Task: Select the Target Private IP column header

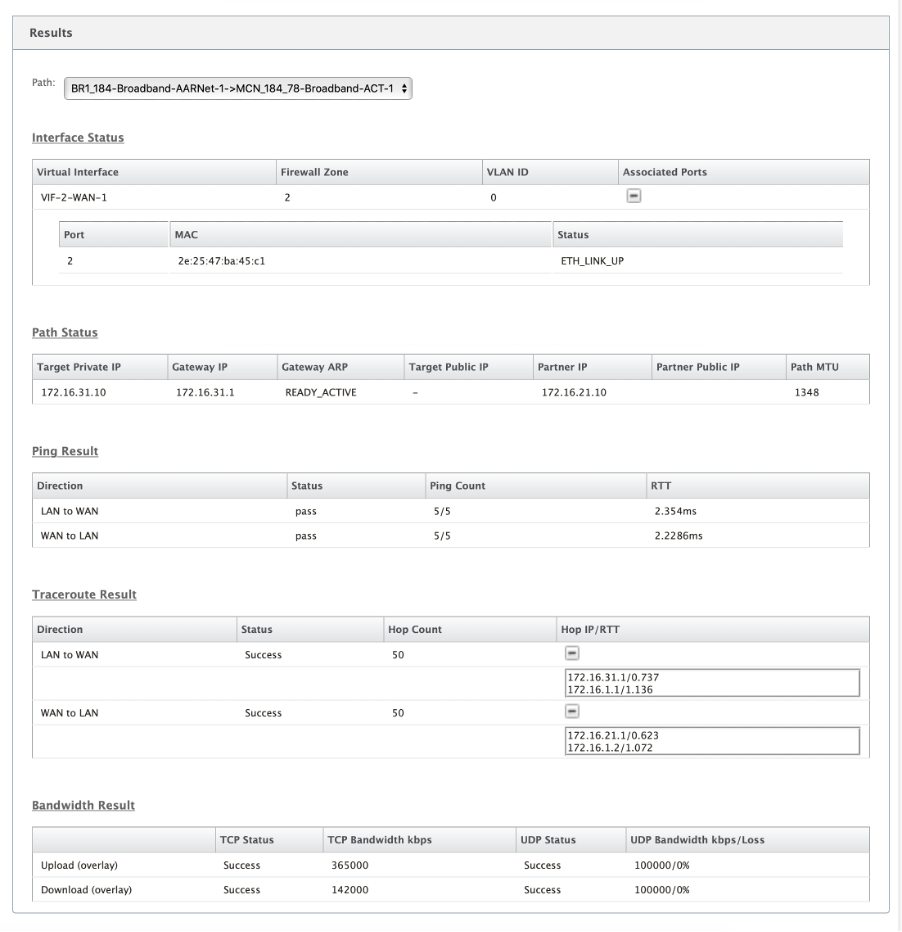Action: point(100,367)
